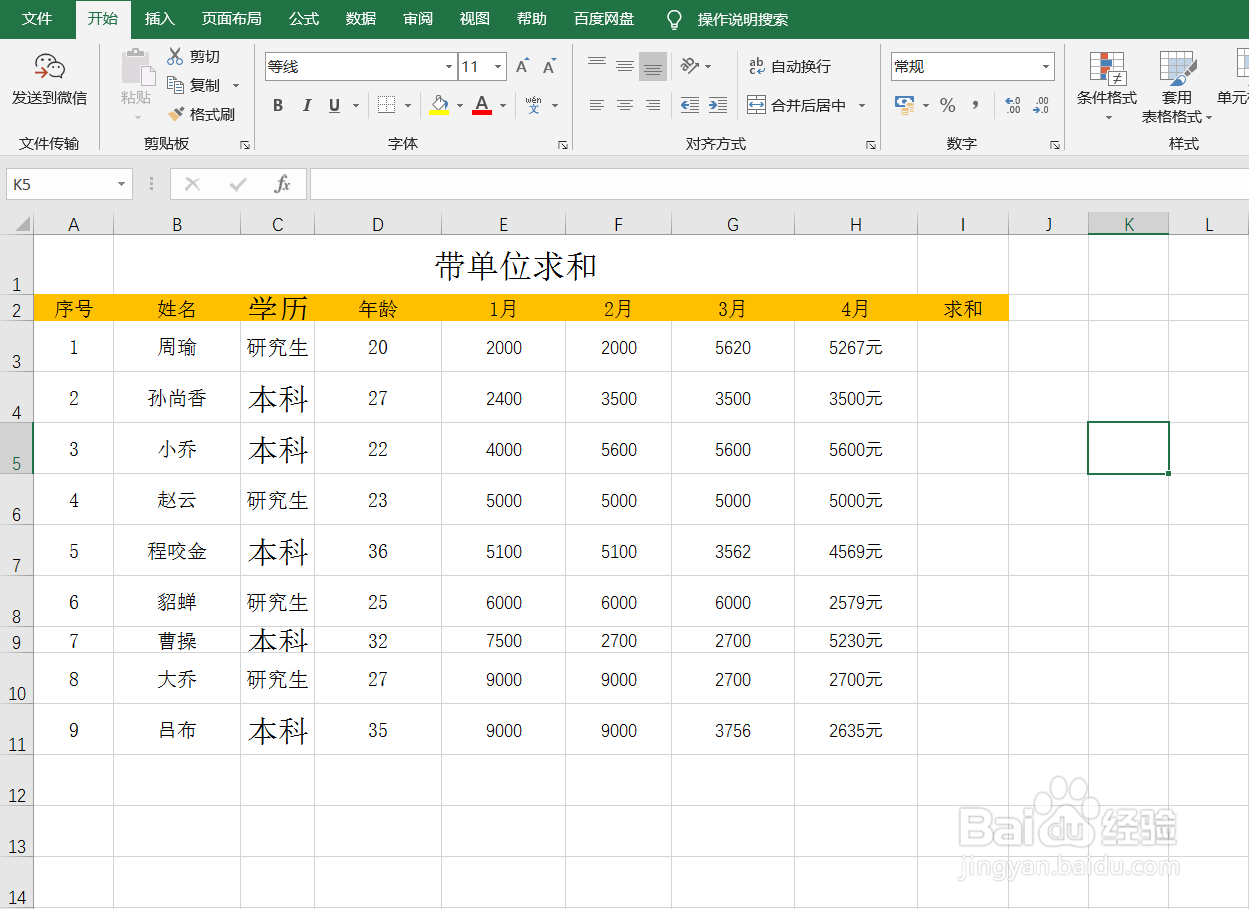
Task: Switch to the 公式 tab
Action: point(304,19)
